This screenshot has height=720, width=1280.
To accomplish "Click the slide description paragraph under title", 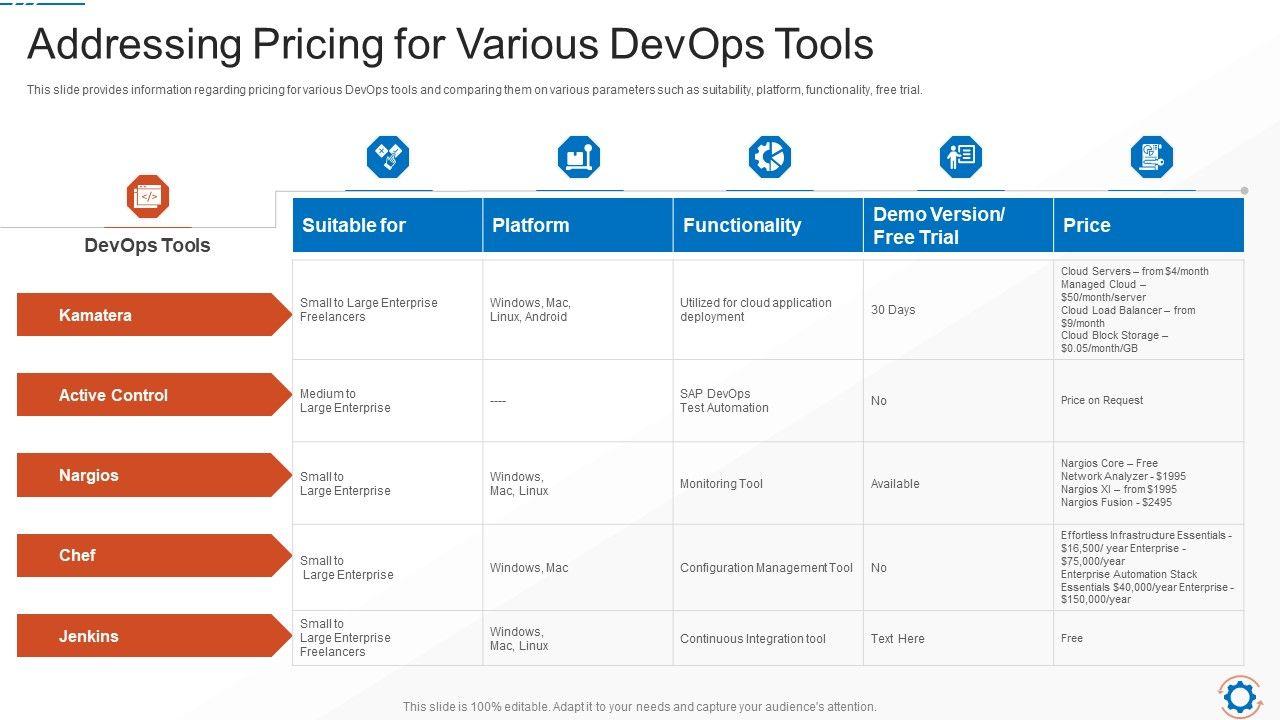I will (x=475, y=90).
